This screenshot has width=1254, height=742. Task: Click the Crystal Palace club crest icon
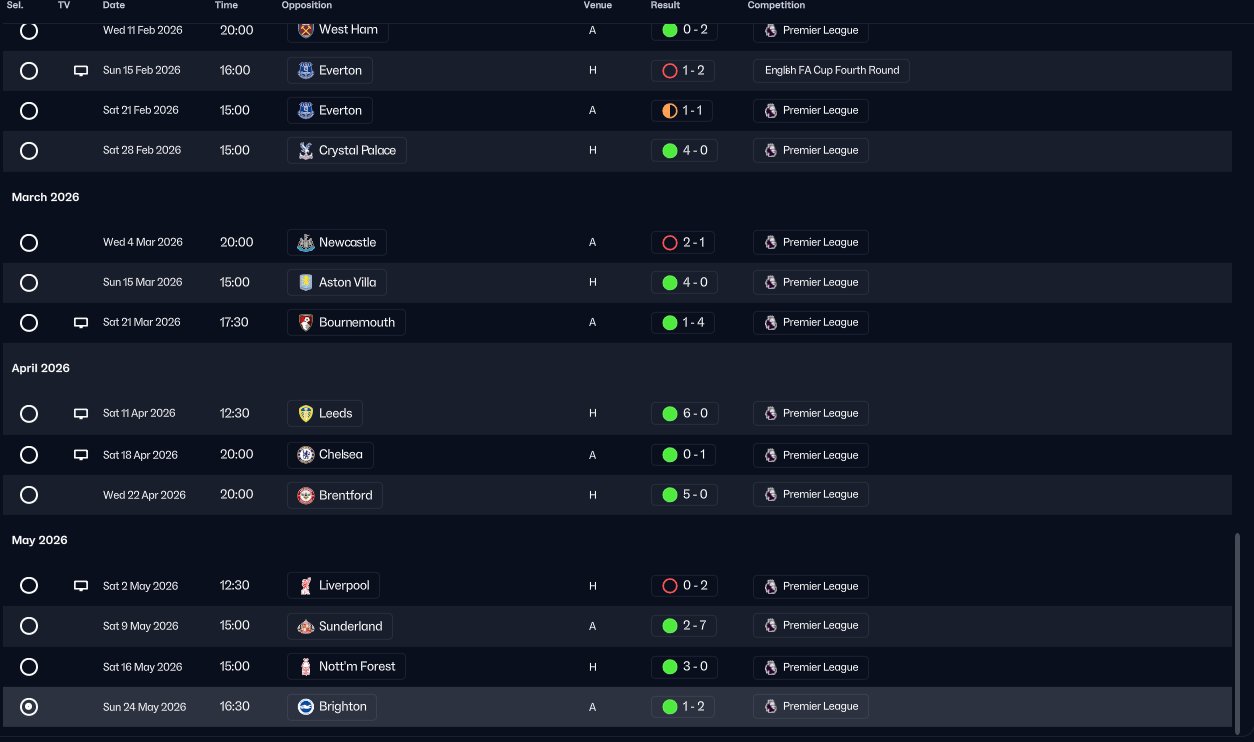tap(306, 151)
